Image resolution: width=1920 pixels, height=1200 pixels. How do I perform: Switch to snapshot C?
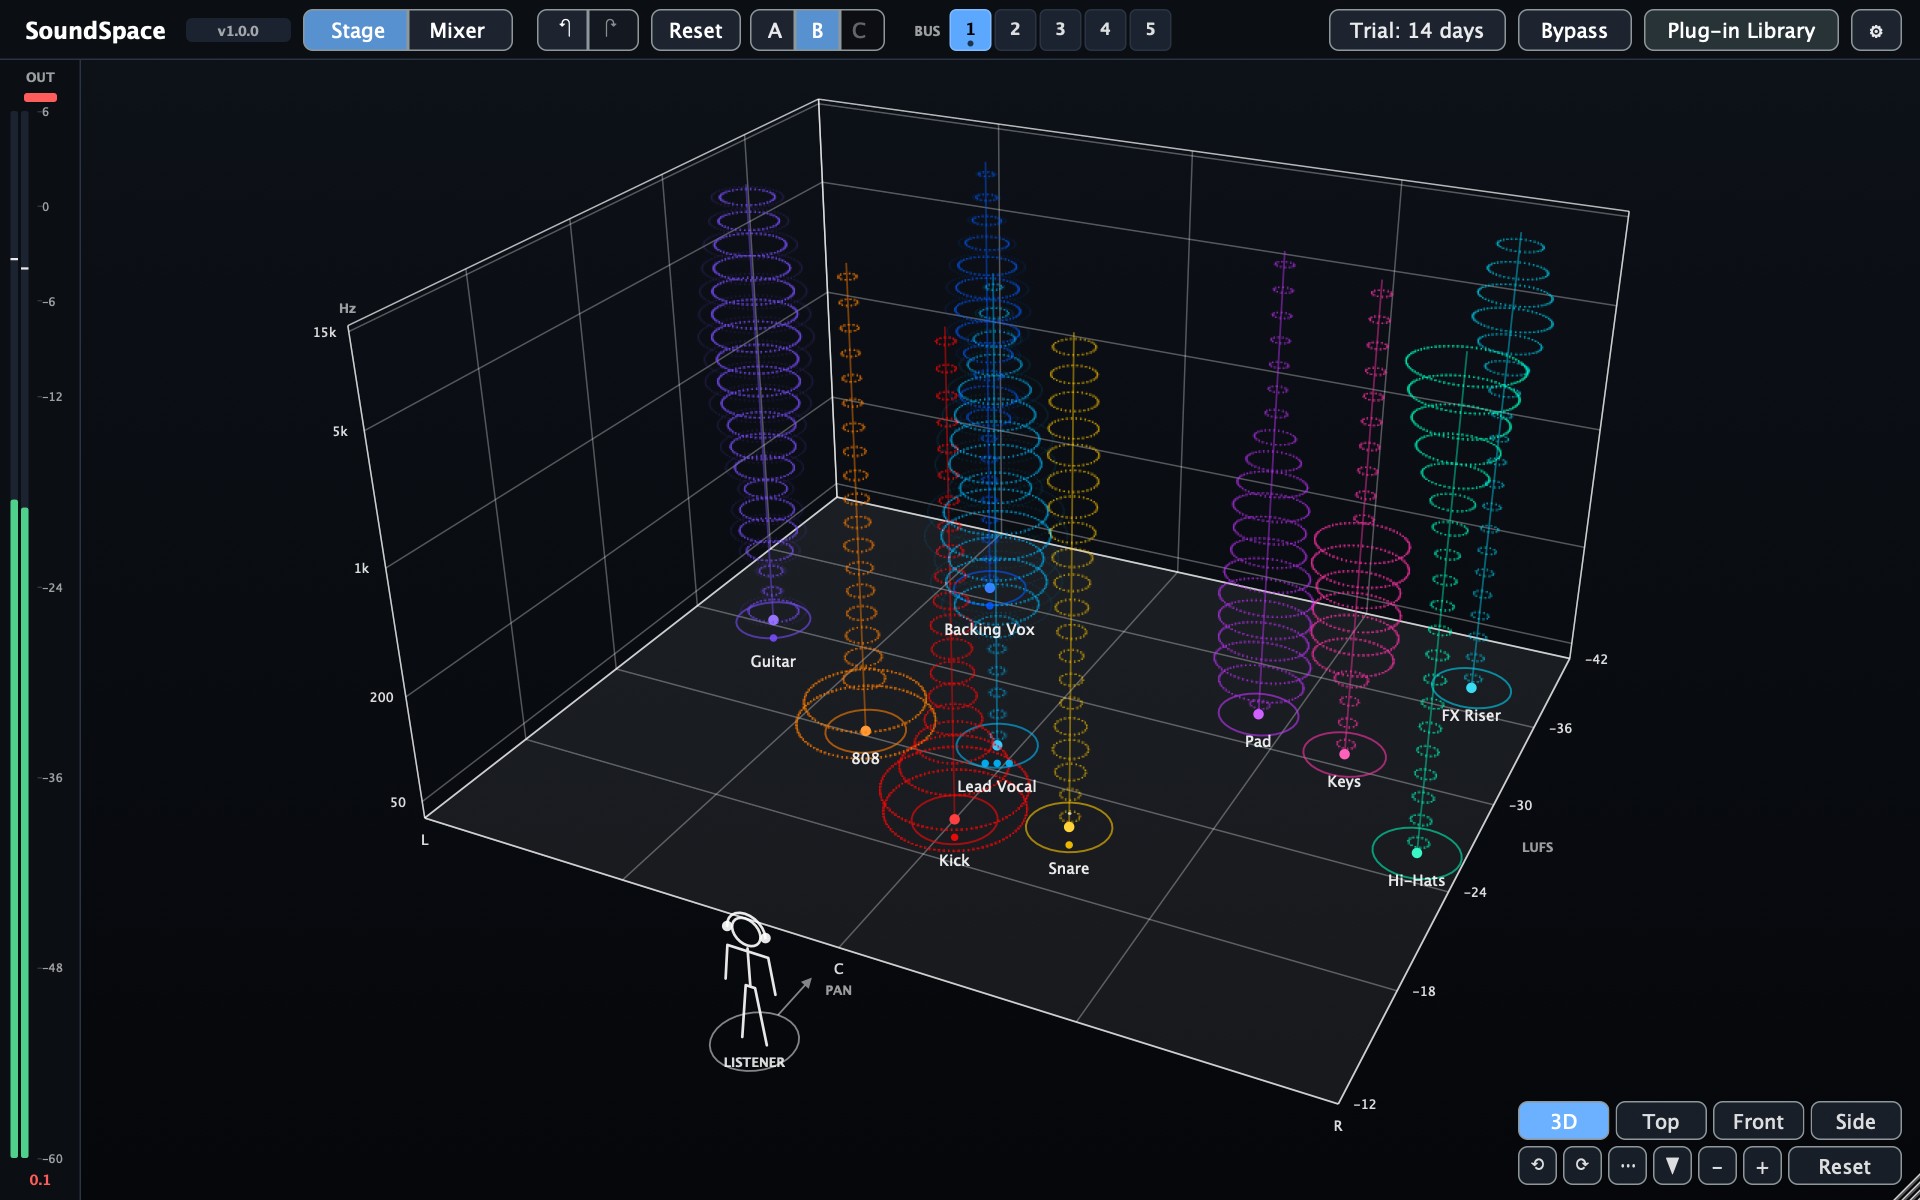coord(860,30)
